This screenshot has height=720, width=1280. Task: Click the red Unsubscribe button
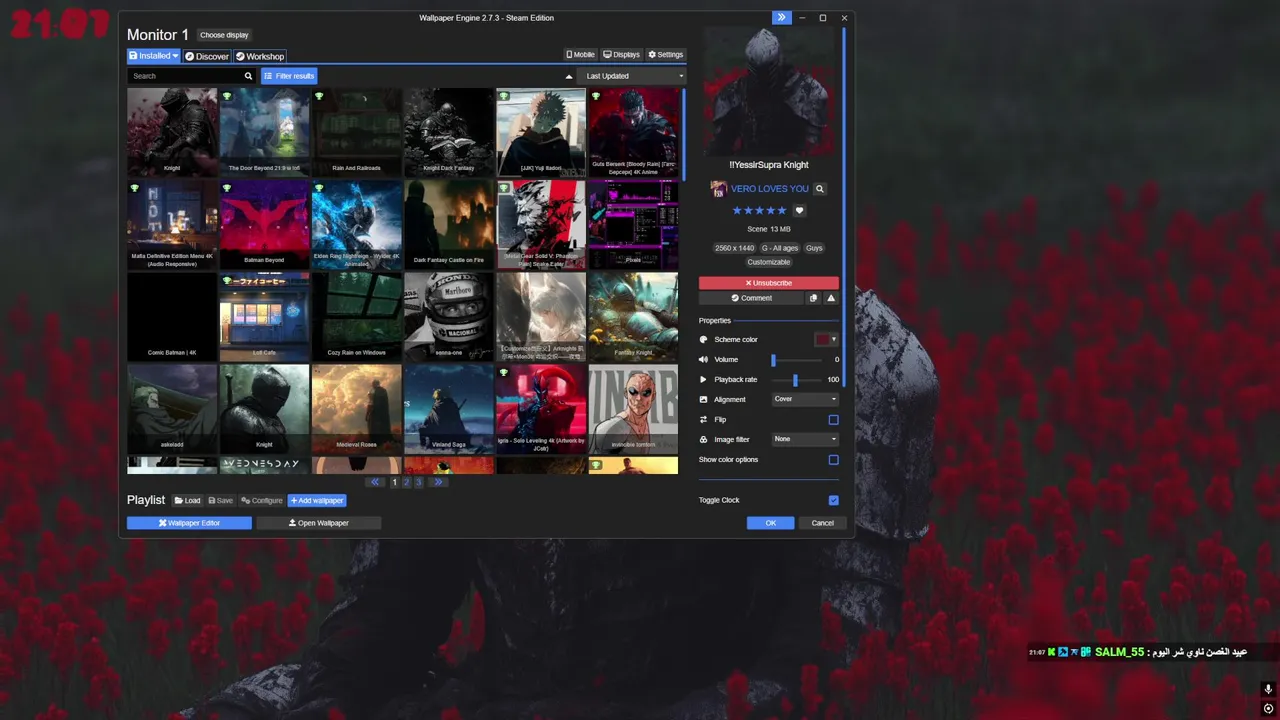click(x=768, y=283)
